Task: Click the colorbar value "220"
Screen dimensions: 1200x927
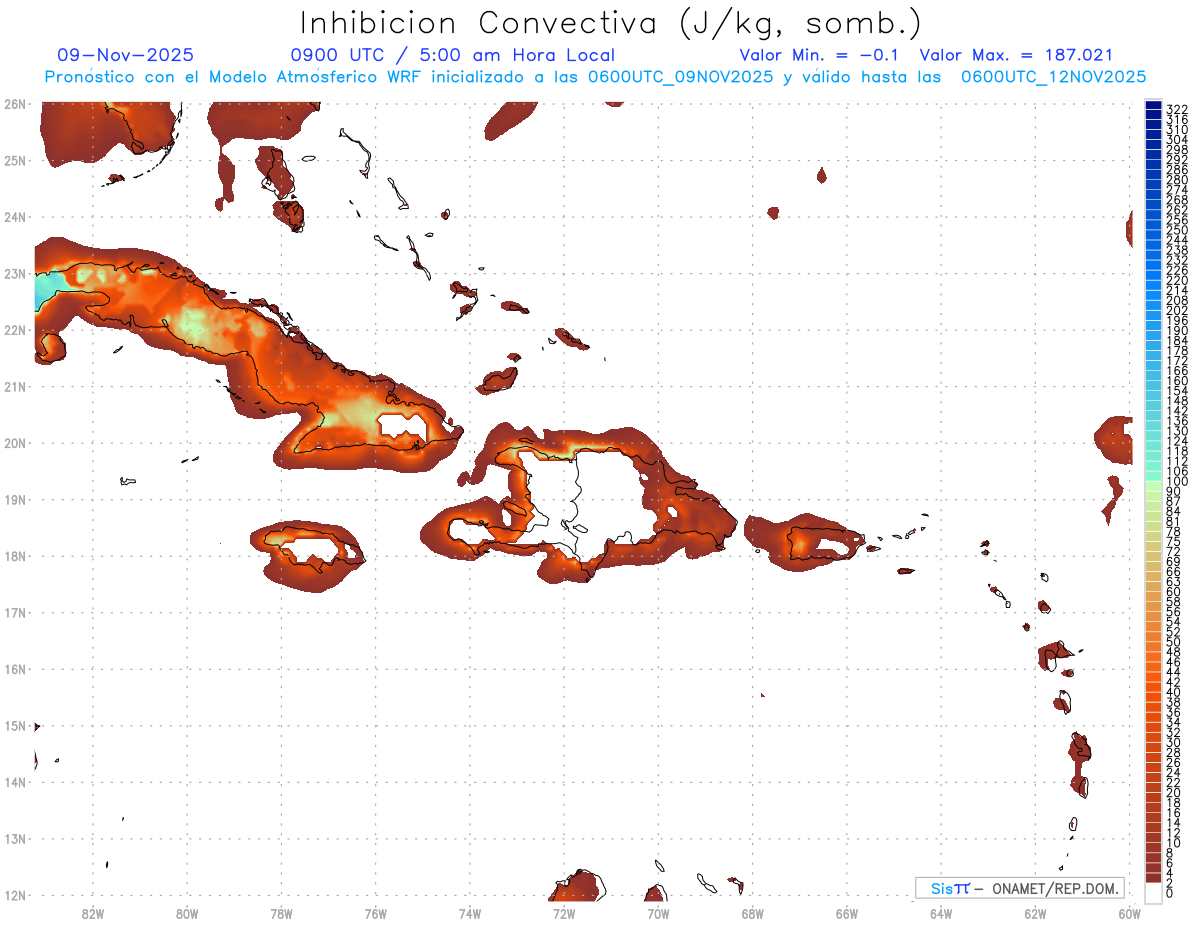Action: pos(1177,280)
